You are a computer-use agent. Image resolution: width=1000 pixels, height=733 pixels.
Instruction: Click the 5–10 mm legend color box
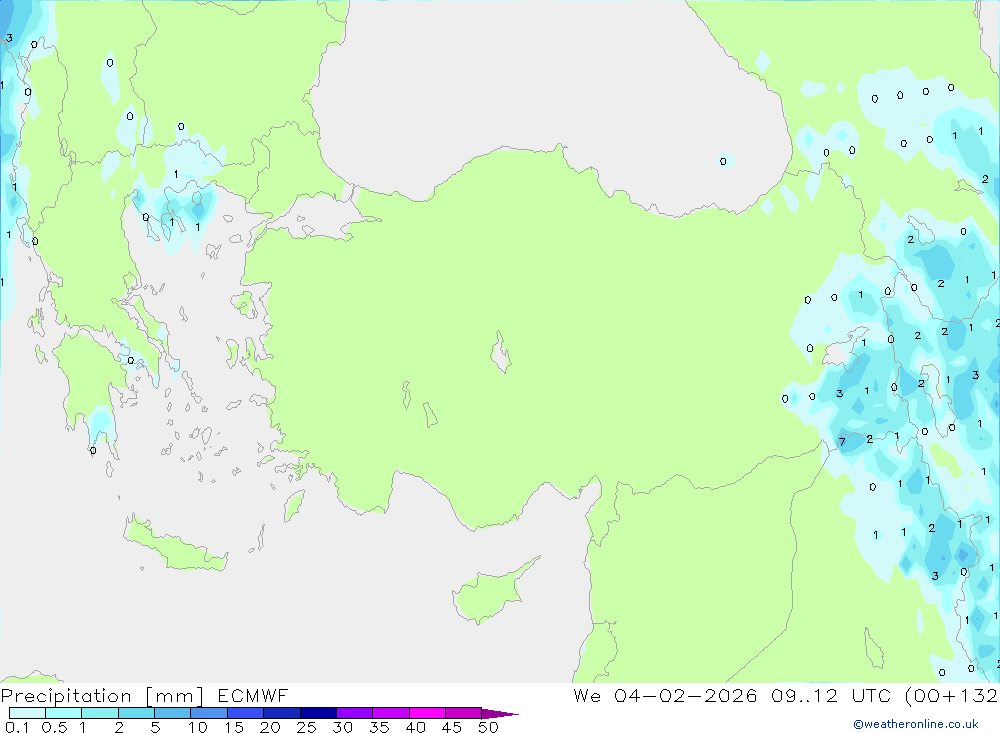pos(172,713)
